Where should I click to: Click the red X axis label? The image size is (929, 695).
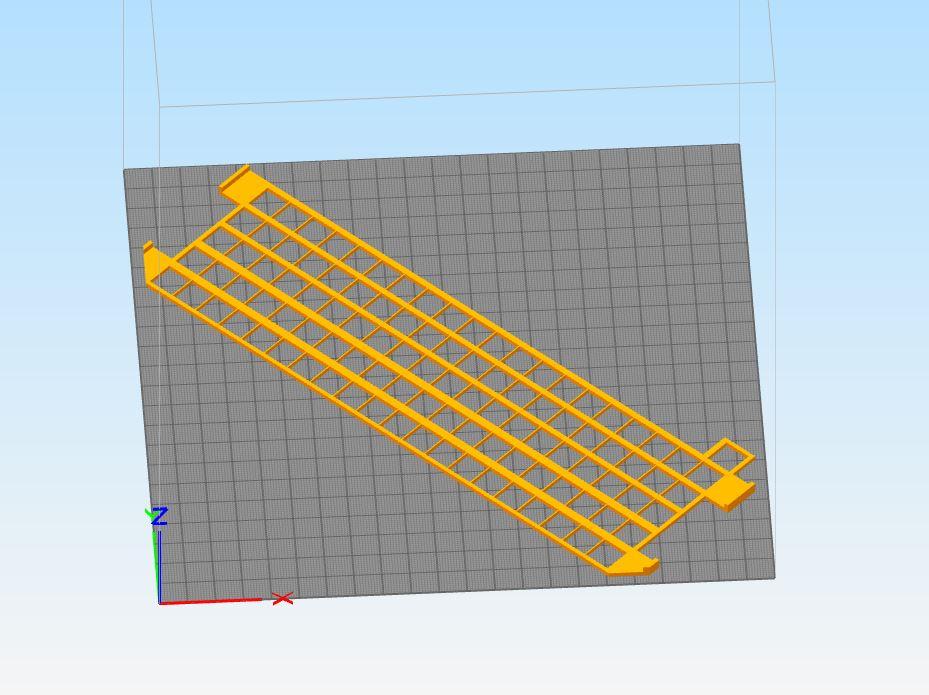point(283,598)
